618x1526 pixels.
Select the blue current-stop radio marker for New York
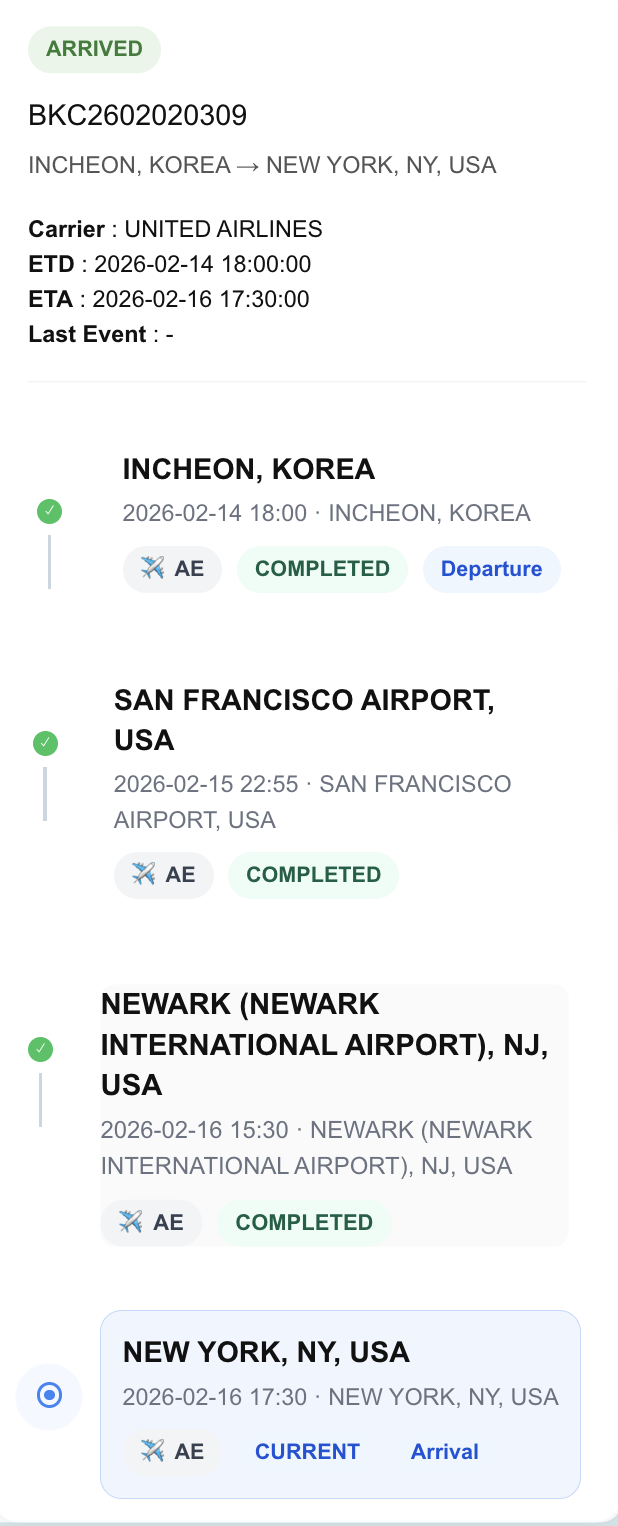click(x=49, y=1395)
